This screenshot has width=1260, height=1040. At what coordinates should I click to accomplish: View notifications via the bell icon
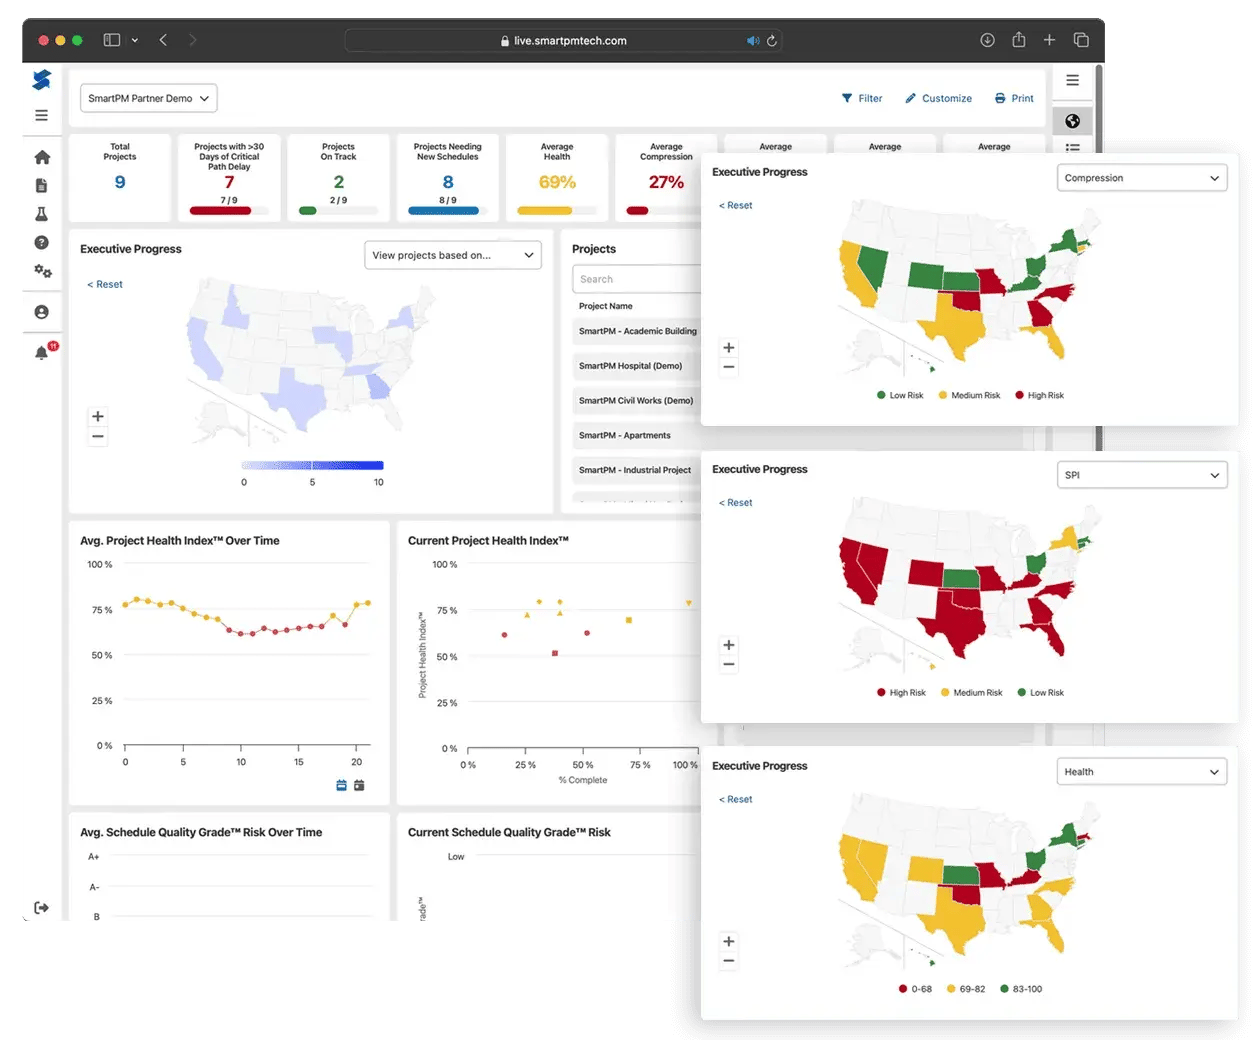(x=42, y=352)
